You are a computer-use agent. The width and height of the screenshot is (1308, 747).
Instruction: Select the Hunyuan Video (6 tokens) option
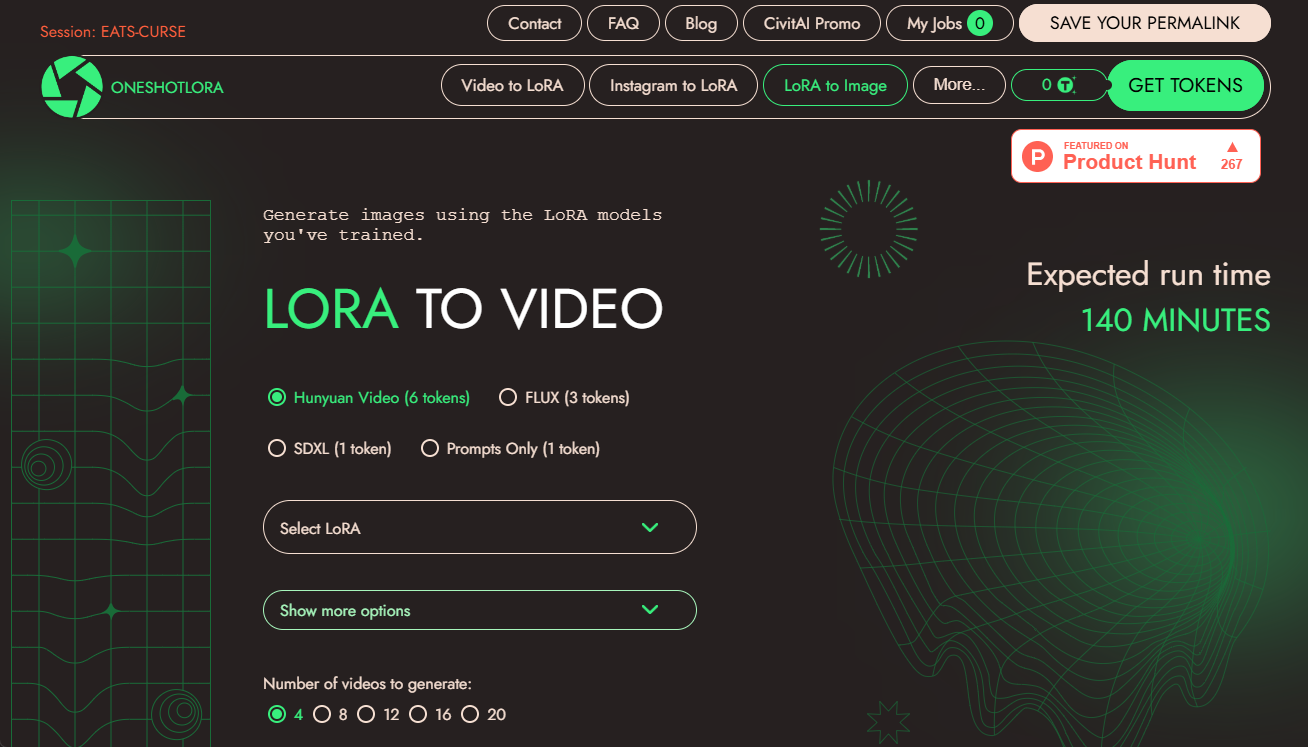[x=277, y=398]
